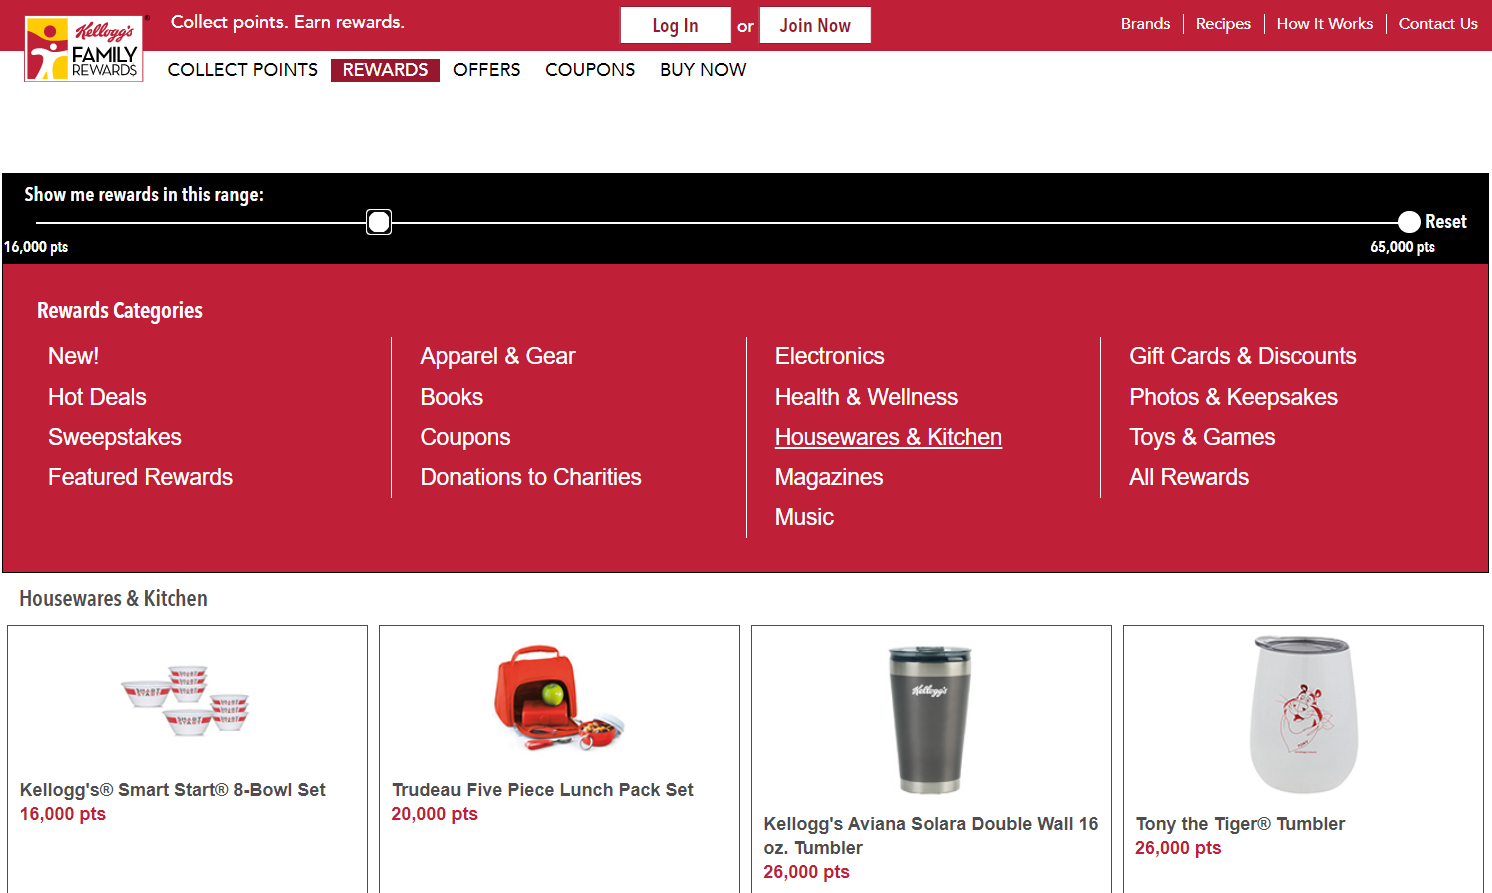The height and width of the screenshot is (893, 1492).
Task: Open Donations to Charities category
Action: [531, 477]
